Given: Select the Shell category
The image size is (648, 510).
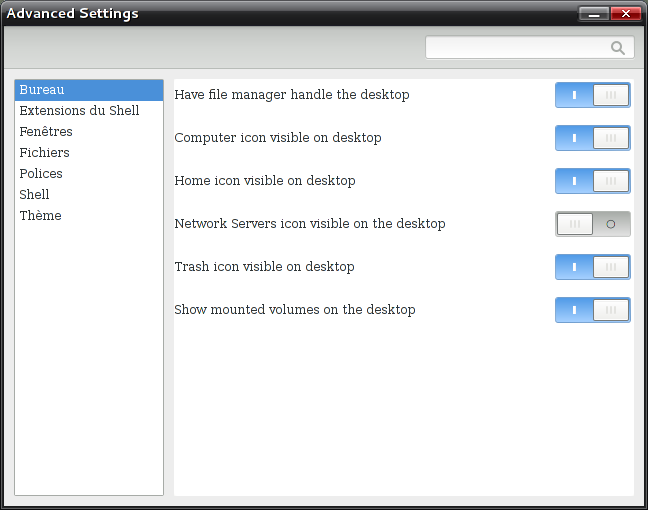Looking at the screenshot, I should pos(34,195).
